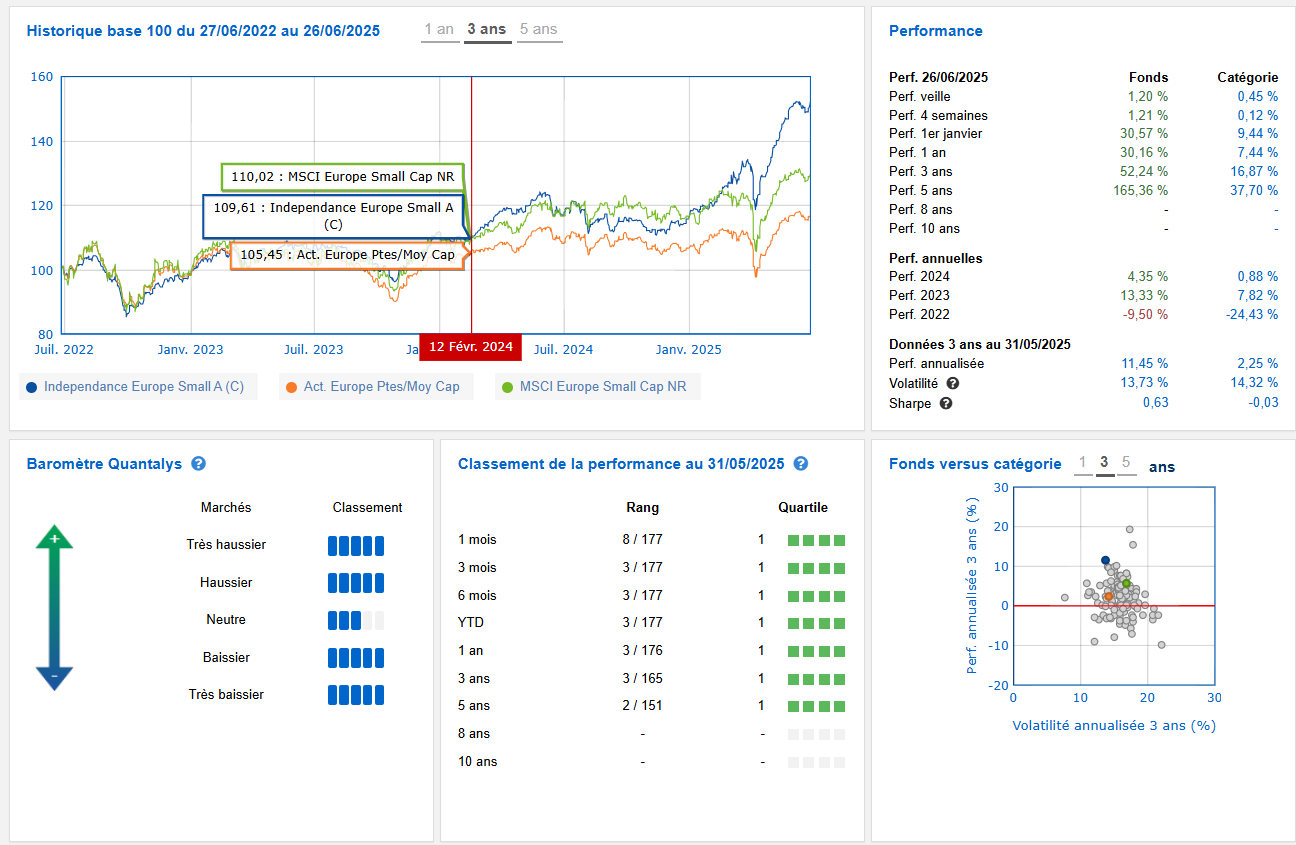Click green index dot in scatter plot

coord(1126,583)
